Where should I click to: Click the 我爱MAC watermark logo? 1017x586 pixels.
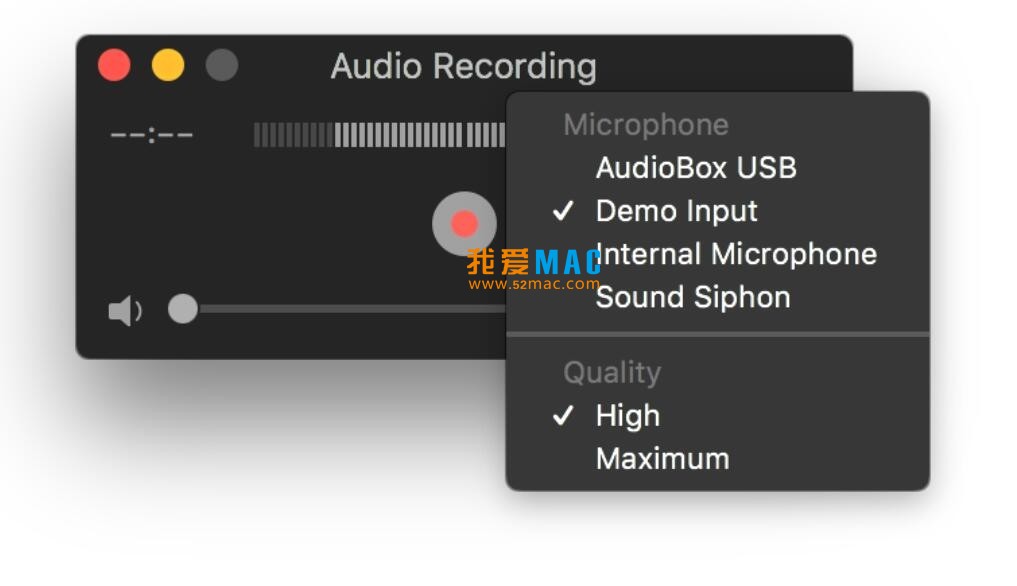[x=532, y=262]
